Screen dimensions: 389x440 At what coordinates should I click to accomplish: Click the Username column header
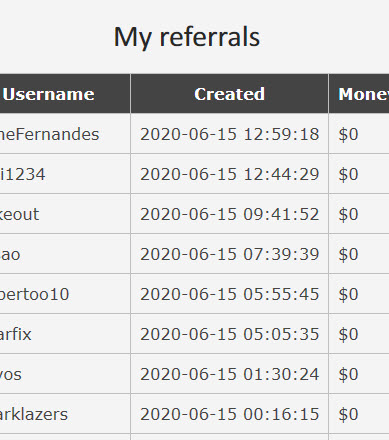(49, 94)
